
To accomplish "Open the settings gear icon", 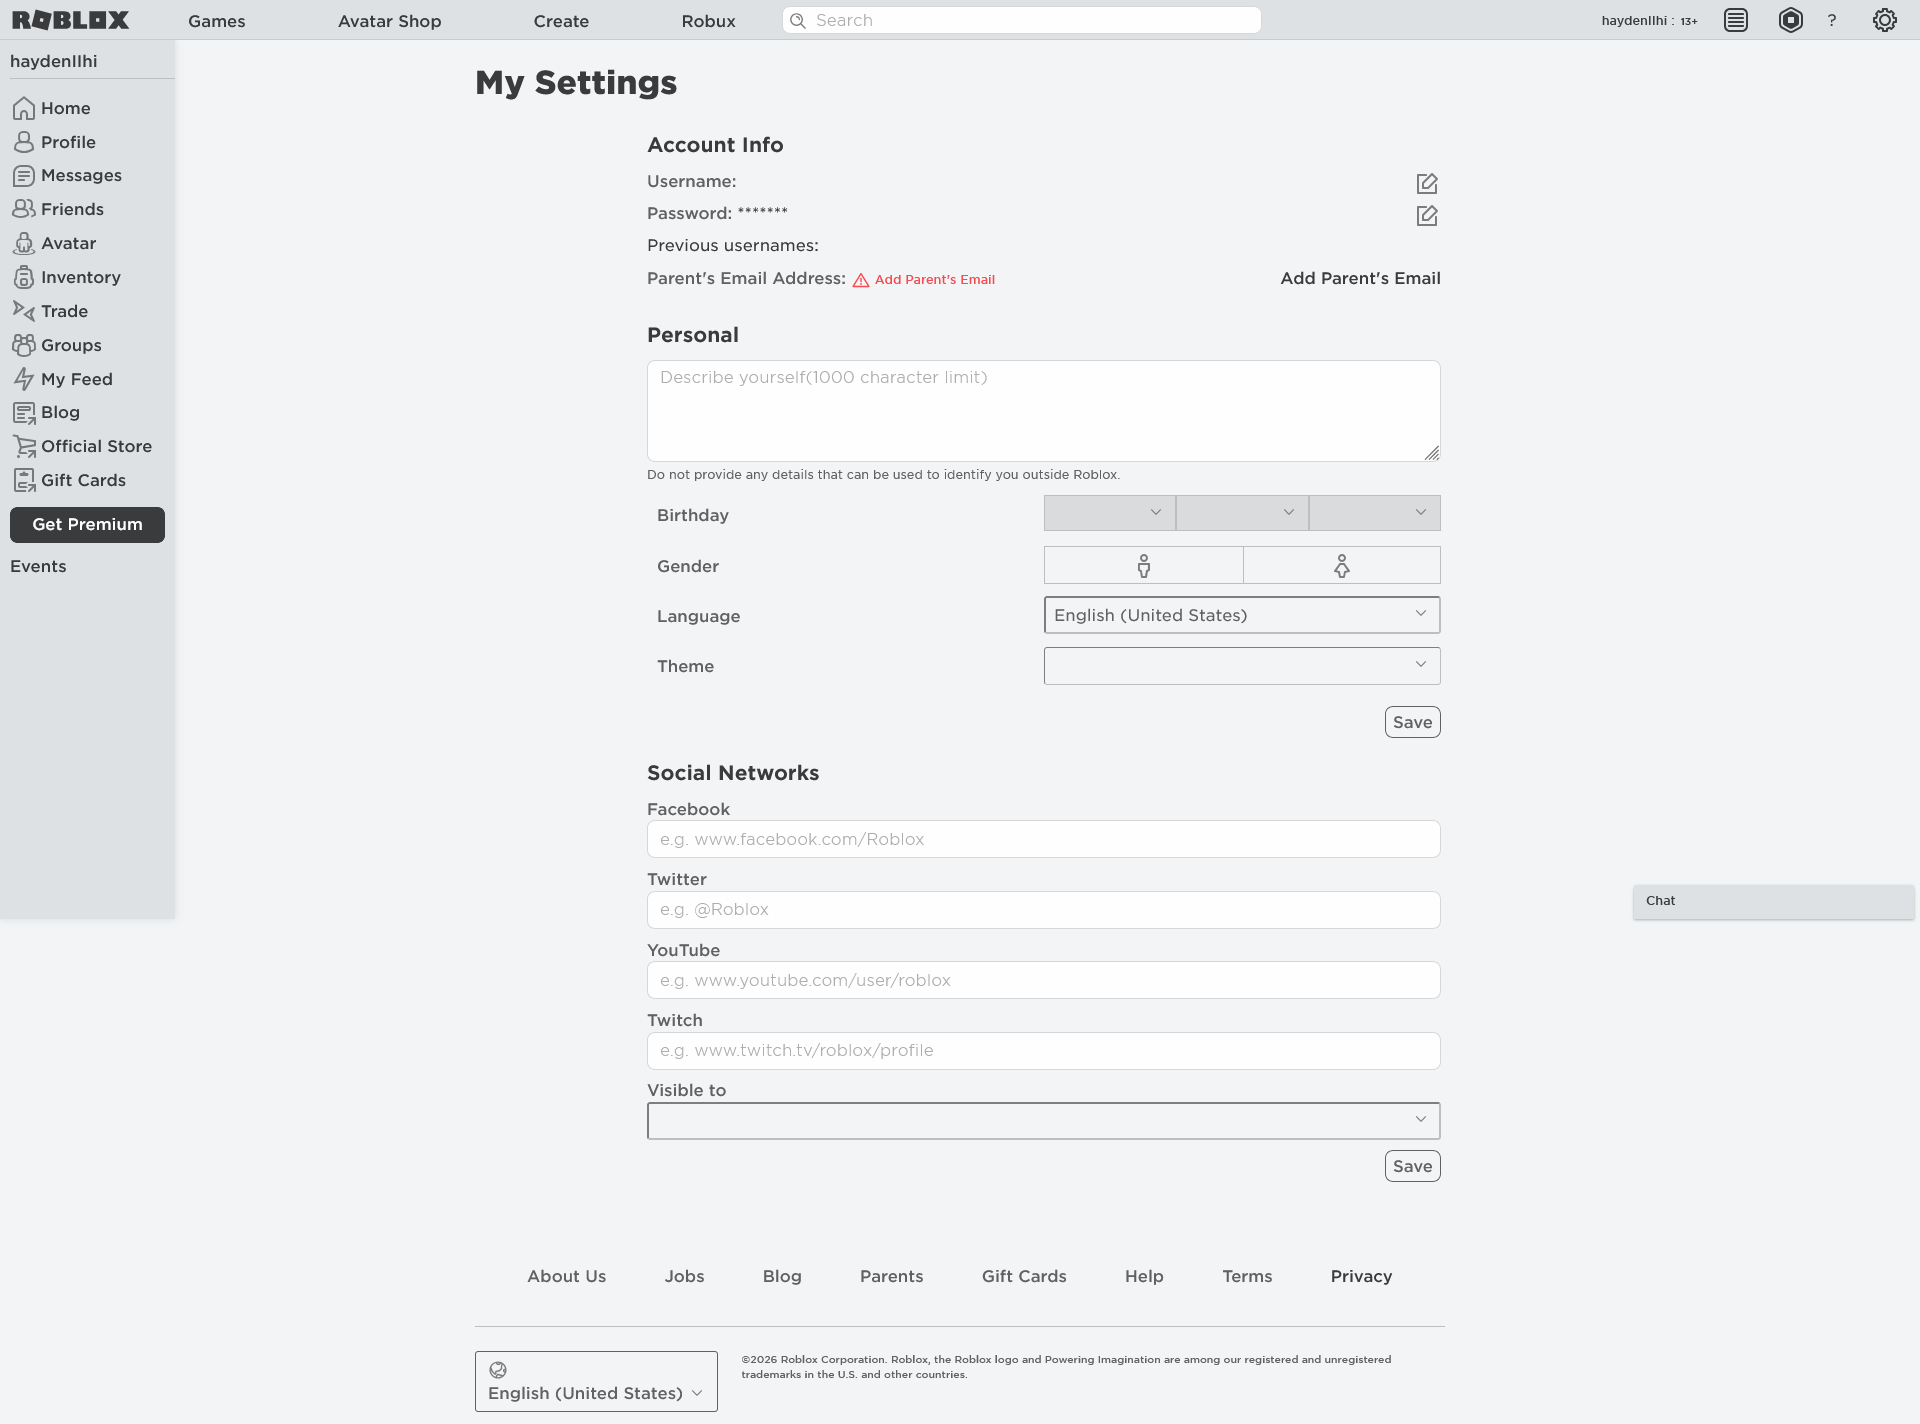I will click(x=1884, y=20).
